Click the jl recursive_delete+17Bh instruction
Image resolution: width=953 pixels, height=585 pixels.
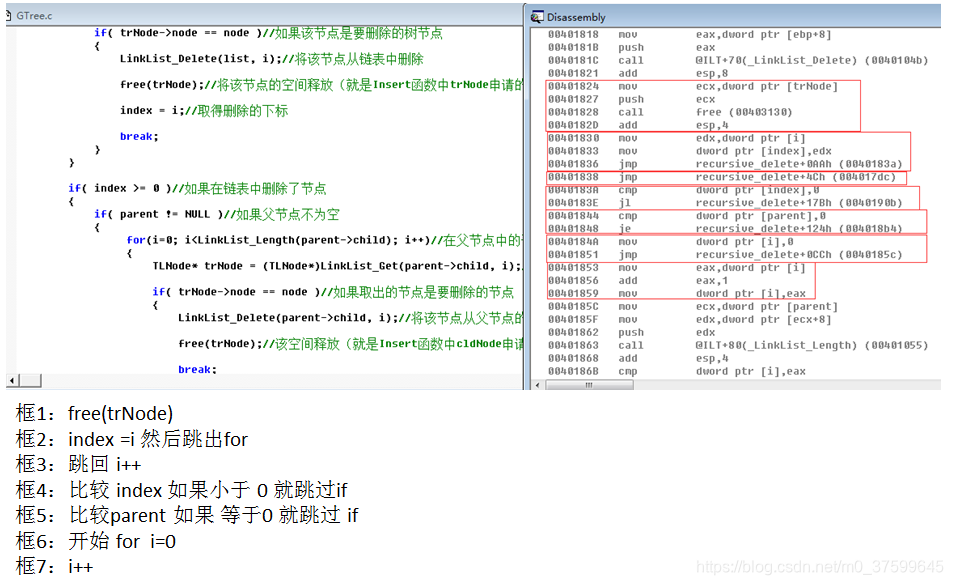[x=760, y=203]
